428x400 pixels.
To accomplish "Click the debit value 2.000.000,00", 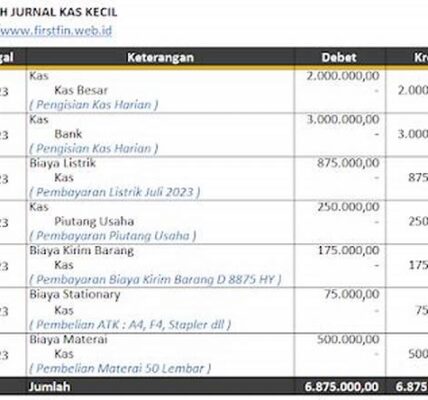I will click(343, 76).
